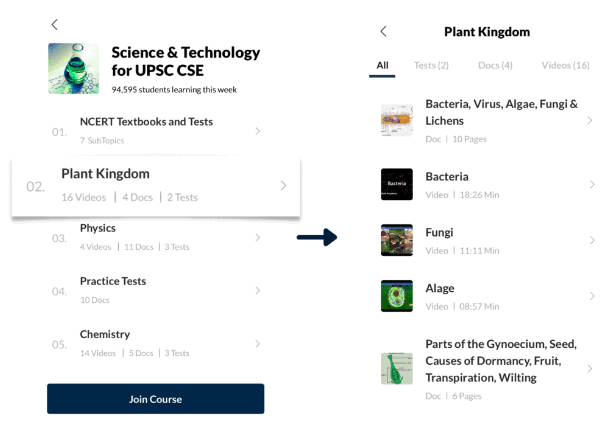Switch to the Docs (4) tab

click(495, 65)
